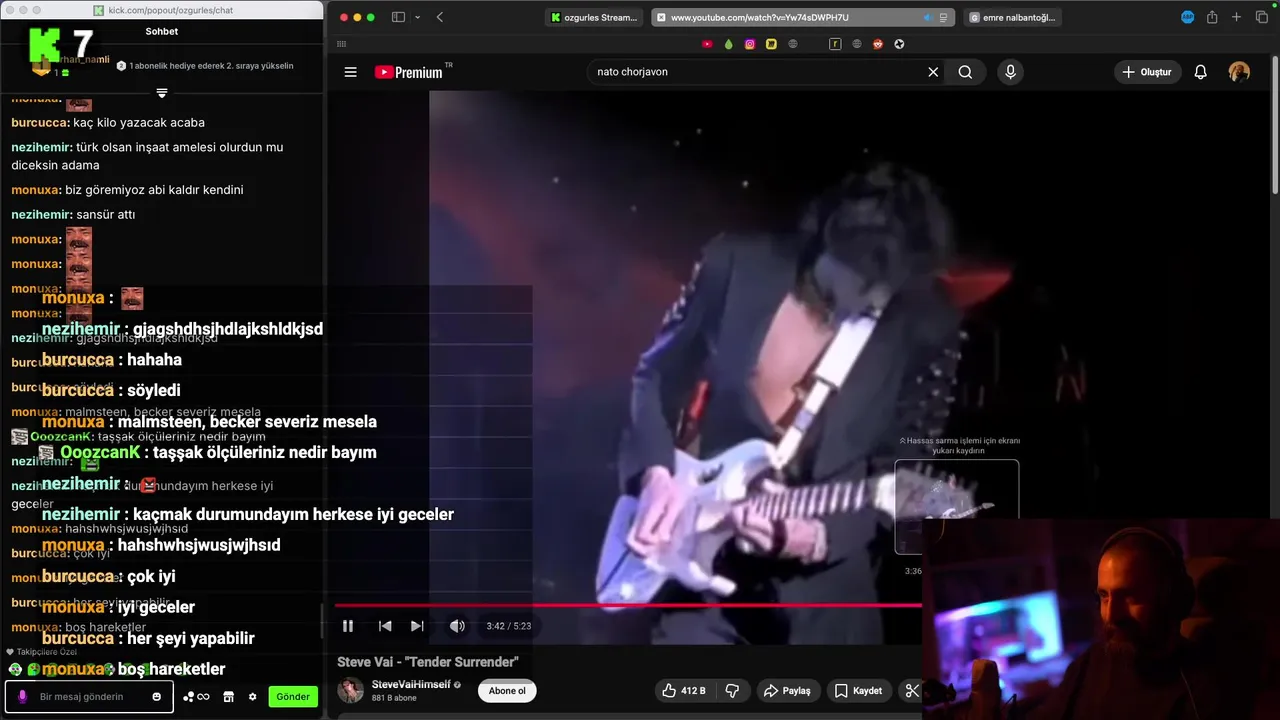Start voice search with the microphone
The image size is (1280, 720).
(1010, 72)
